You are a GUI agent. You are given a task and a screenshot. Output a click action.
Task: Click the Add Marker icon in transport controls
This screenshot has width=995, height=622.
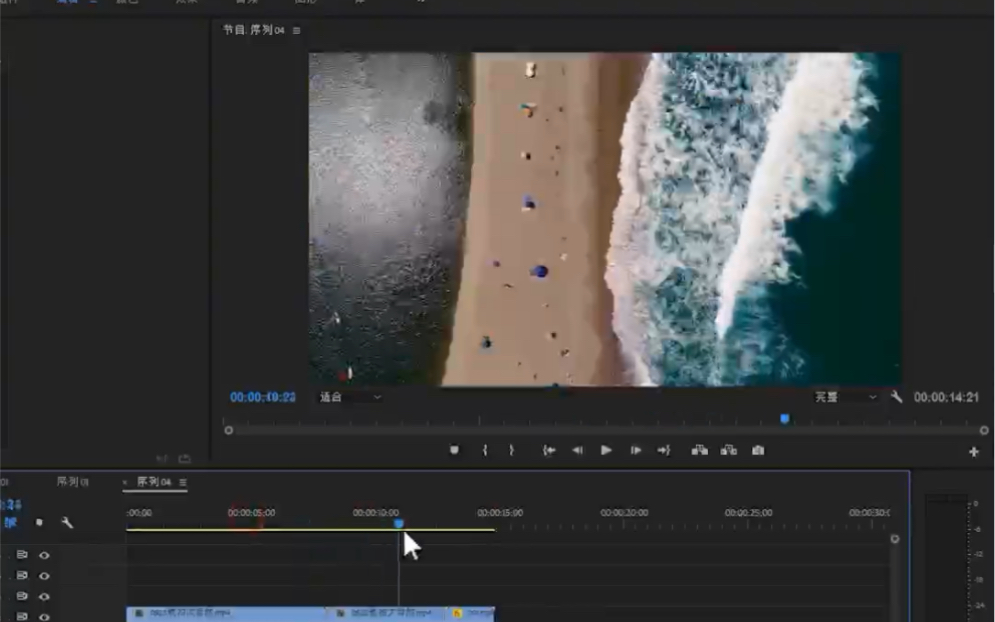pyautogui.click(x=455, y=450)
